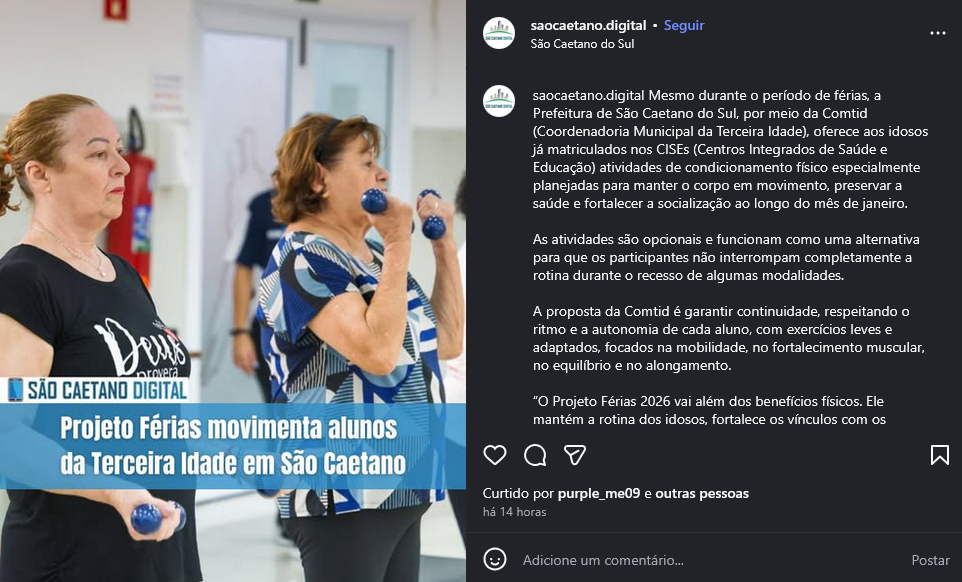962x582 pixels.
Task: Save post with bookmark icon
Action: point(939,455)
